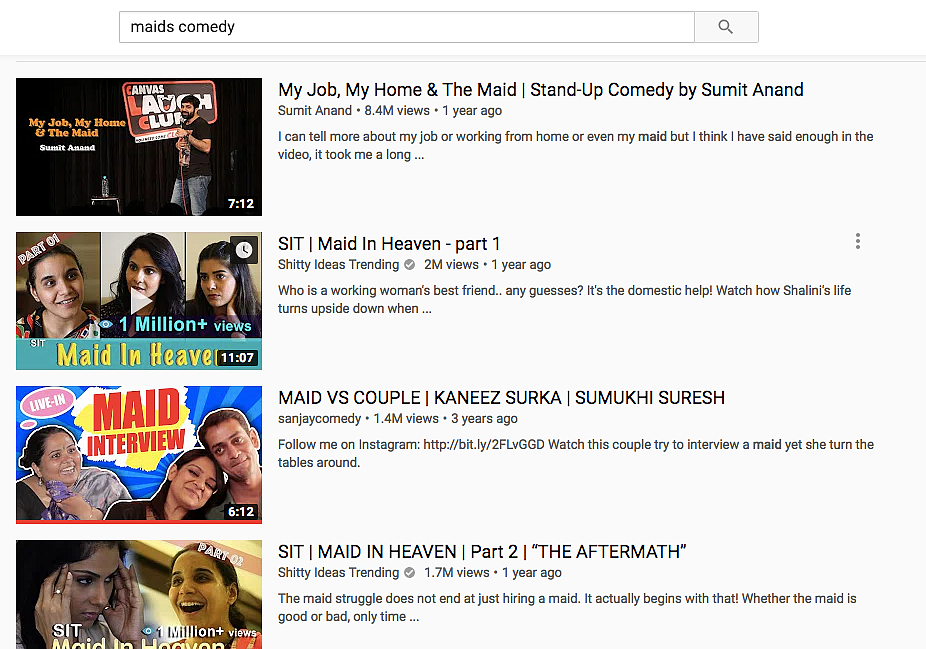Click description starting 'Who is a working woman's best friend'
The height and width of the screenshot is (649, 926).
point(565,299)
